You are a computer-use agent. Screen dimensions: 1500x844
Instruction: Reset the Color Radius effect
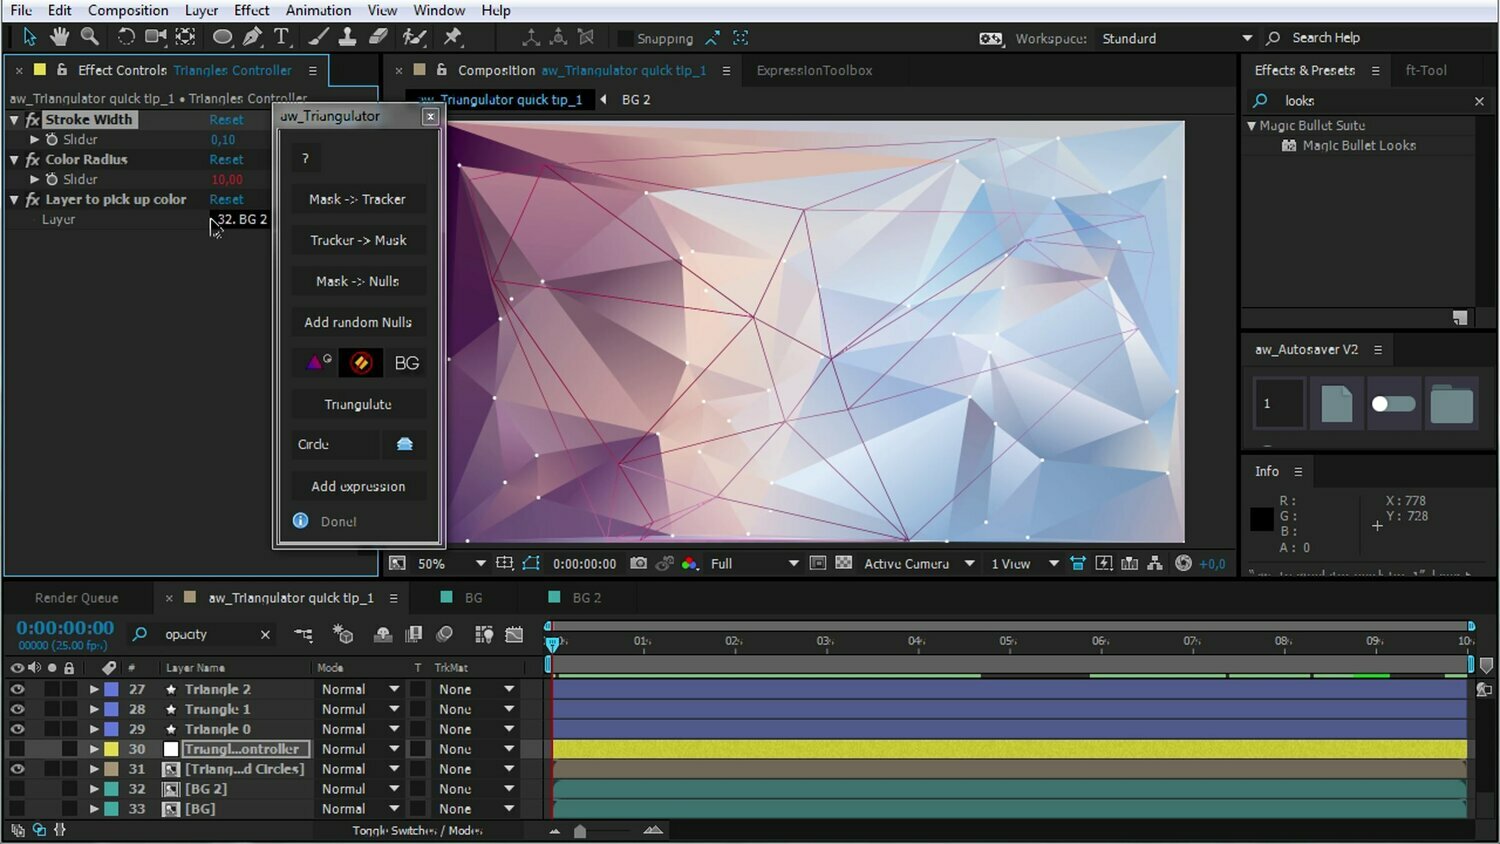[226, 159]
